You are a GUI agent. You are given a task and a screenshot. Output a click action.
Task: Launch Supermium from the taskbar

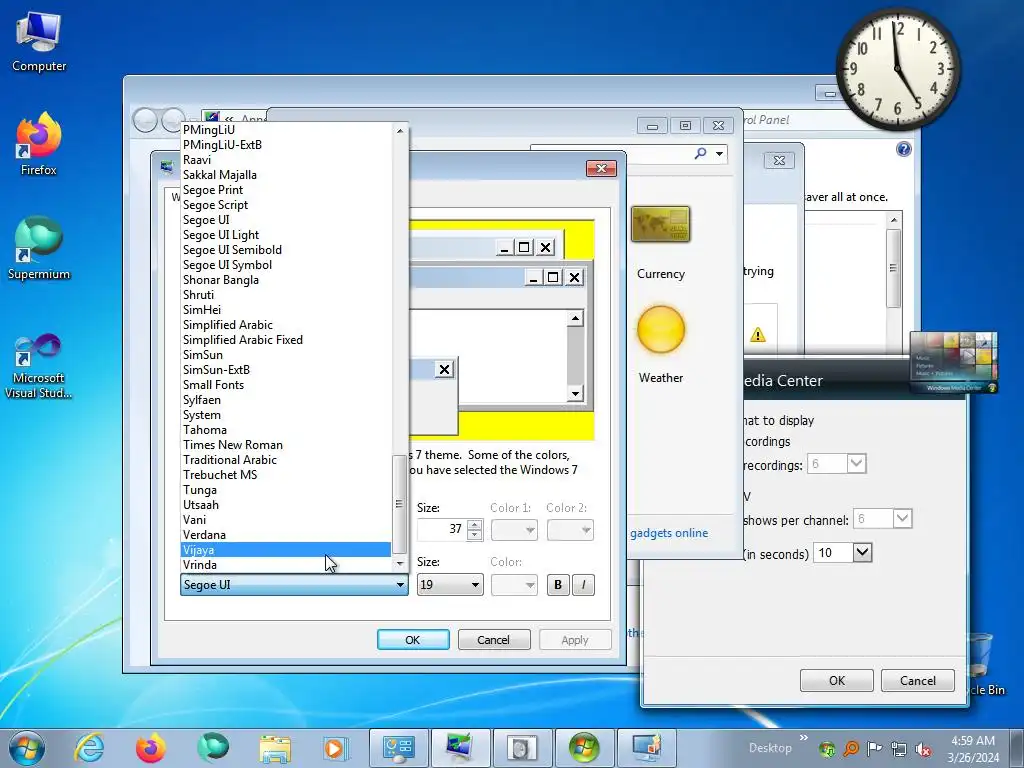coord(213,748)
